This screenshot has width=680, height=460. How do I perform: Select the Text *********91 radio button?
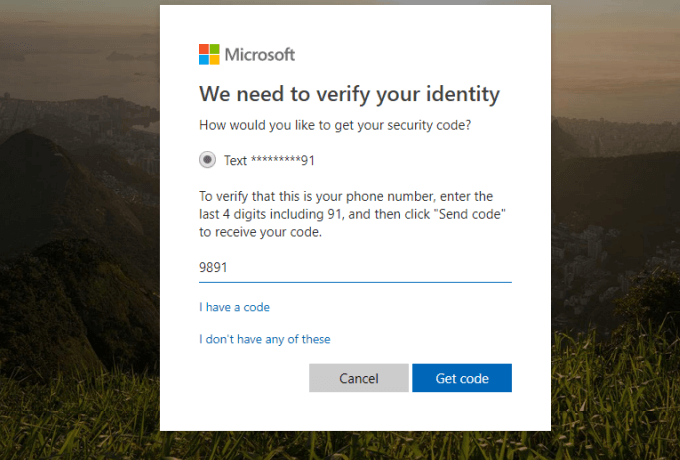tap(207, 160)
